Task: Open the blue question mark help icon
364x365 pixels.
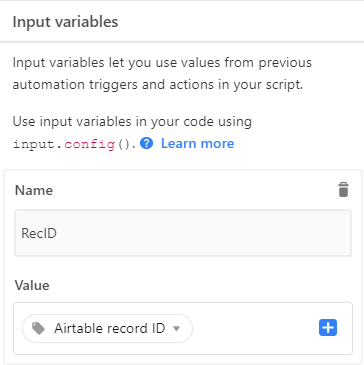Action: coord(146,144)
